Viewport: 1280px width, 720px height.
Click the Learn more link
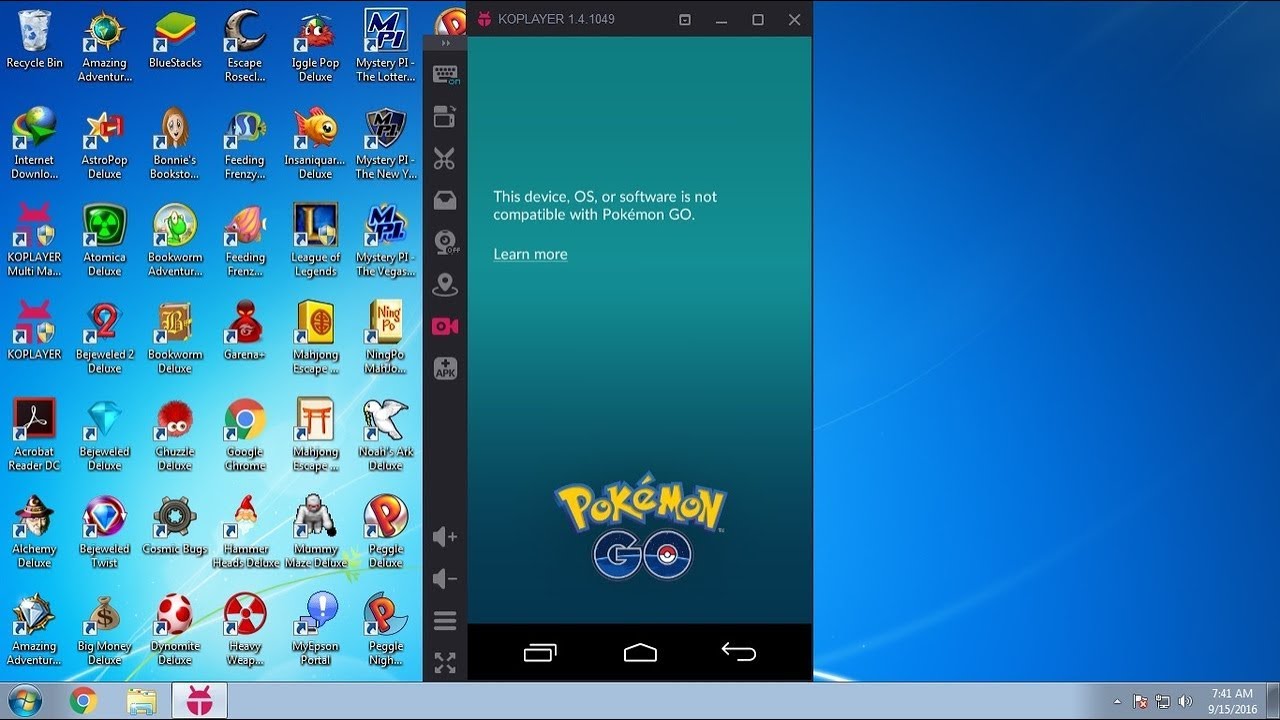coord(530,254)
